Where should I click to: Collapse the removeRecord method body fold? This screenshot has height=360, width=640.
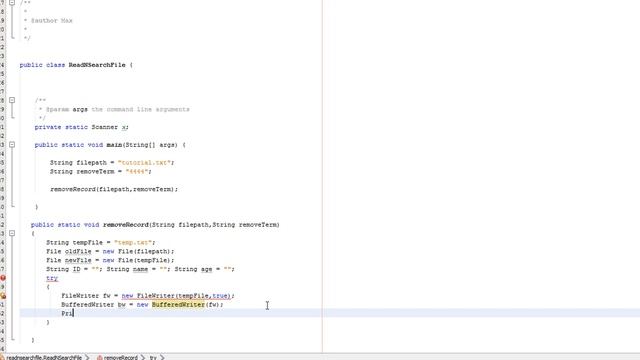(12, 233)
